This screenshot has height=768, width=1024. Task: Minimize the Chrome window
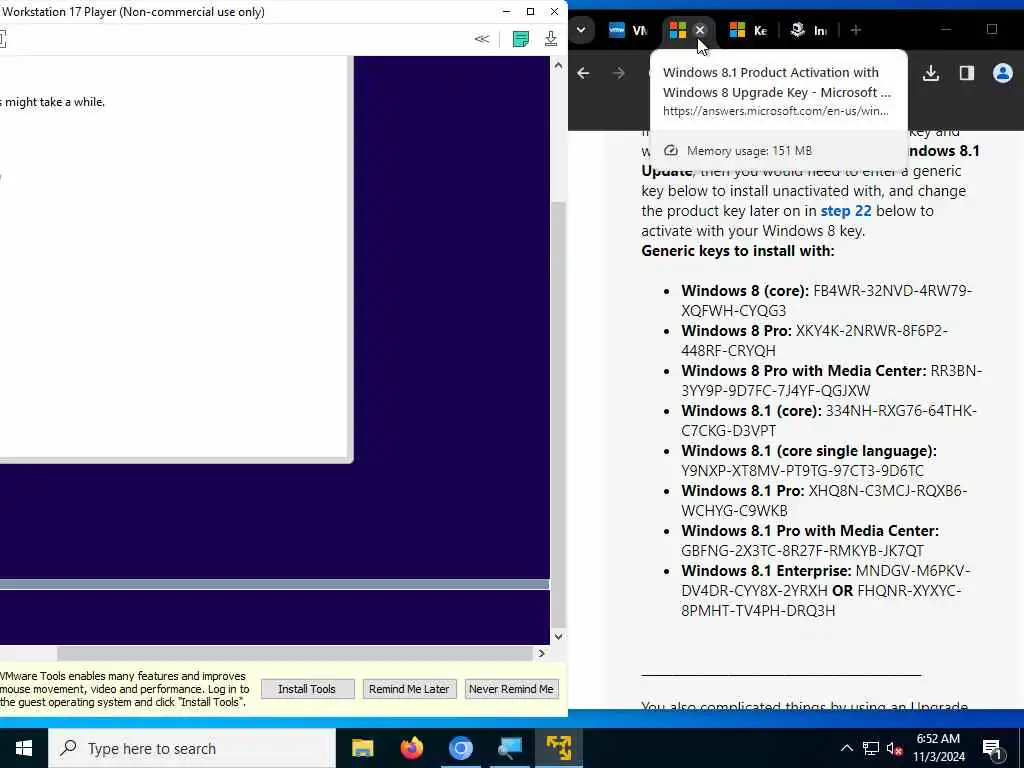[946, 30]
